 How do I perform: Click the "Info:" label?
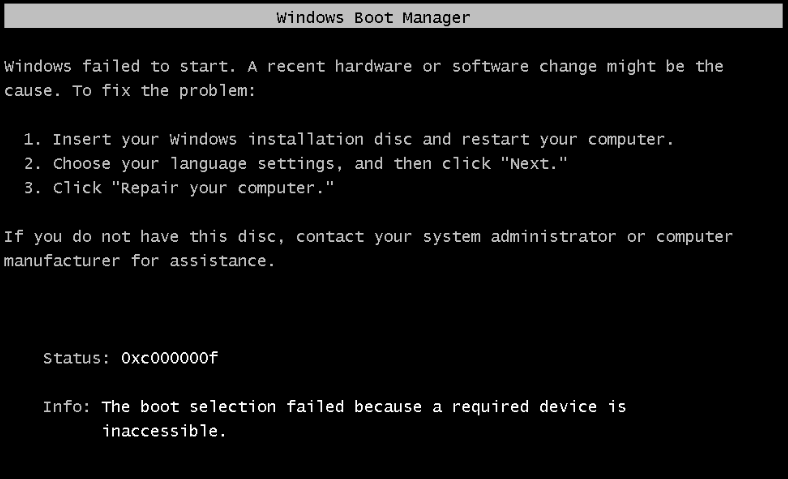click(67, 407)
